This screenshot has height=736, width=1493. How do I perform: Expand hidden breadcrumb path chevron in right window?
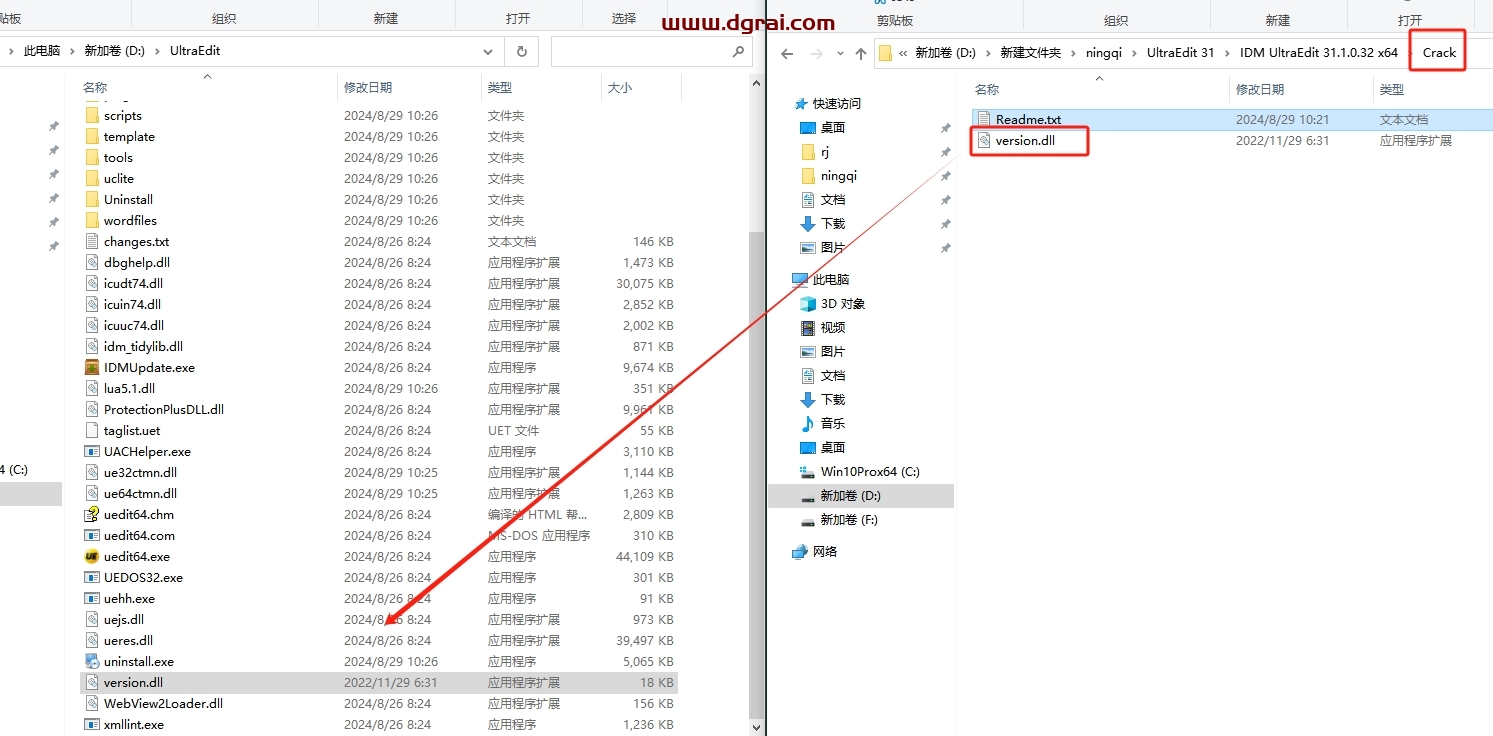click(x=904, y=53)
